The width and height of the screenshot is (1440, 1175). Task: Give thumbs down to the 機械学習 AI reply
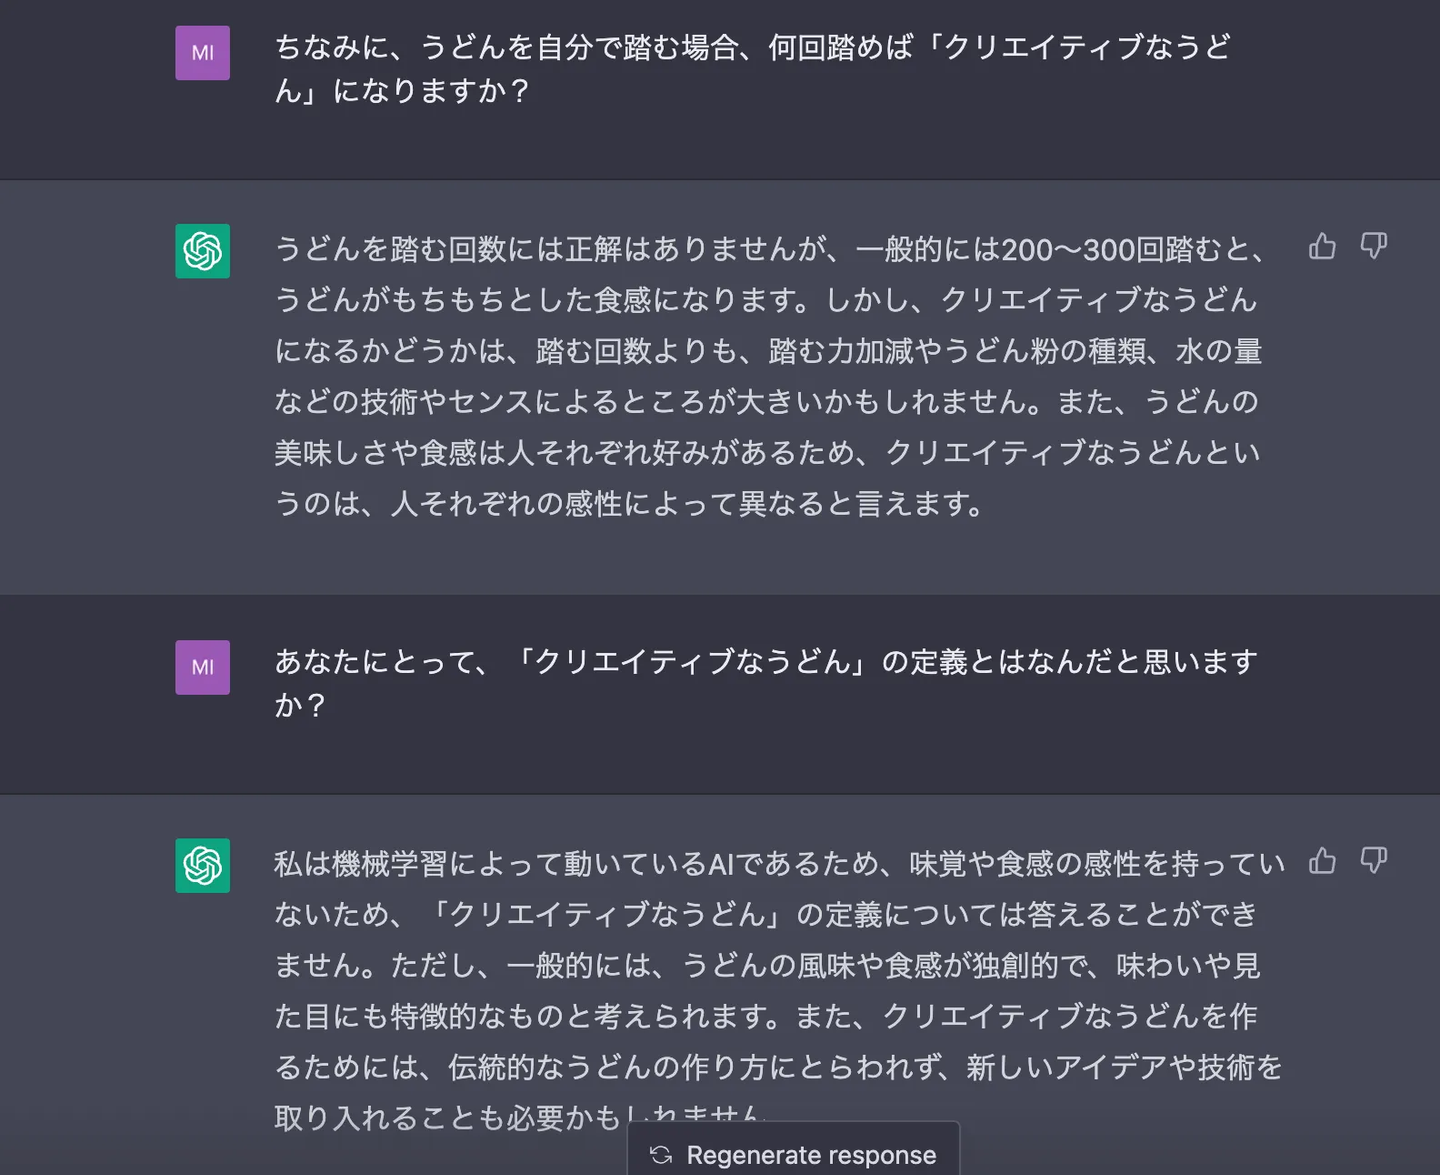(1374, 860)
